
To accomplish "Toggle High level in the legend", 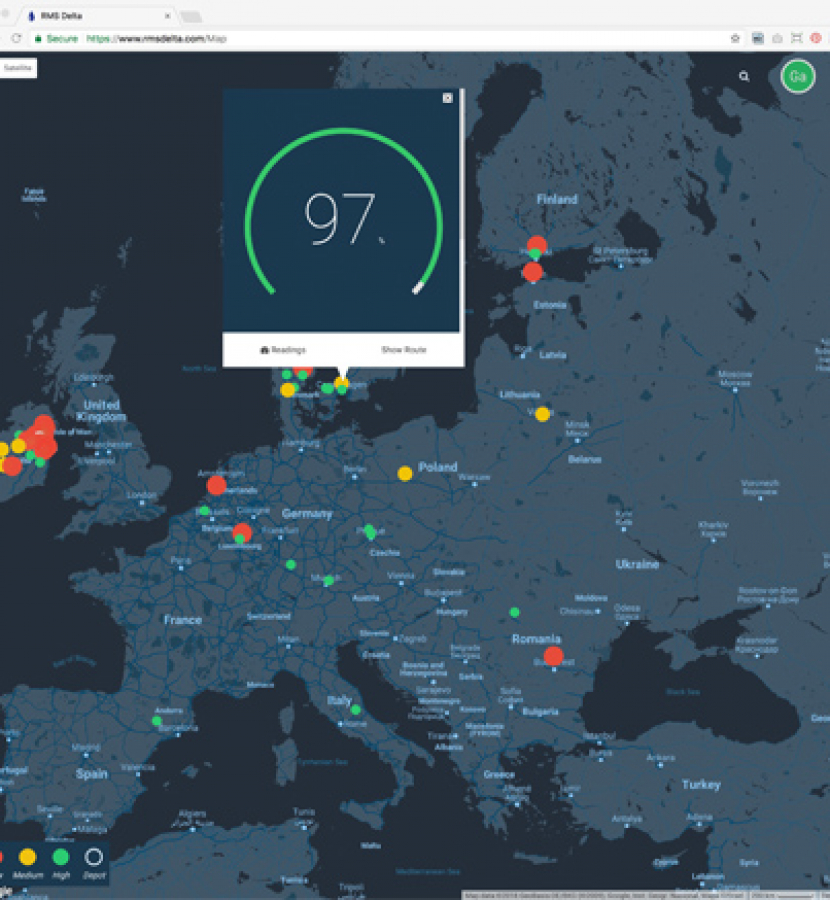I will [61, 863].
